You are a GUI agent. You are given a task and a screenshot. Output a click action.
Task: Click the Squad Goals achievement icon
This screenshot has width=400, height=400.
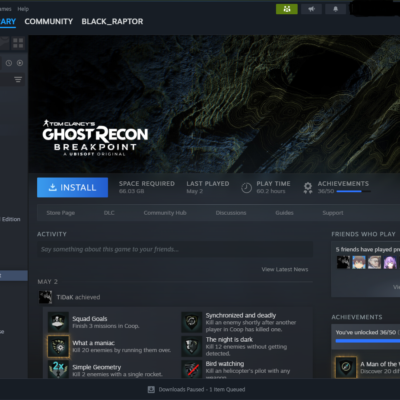(58, 322)
